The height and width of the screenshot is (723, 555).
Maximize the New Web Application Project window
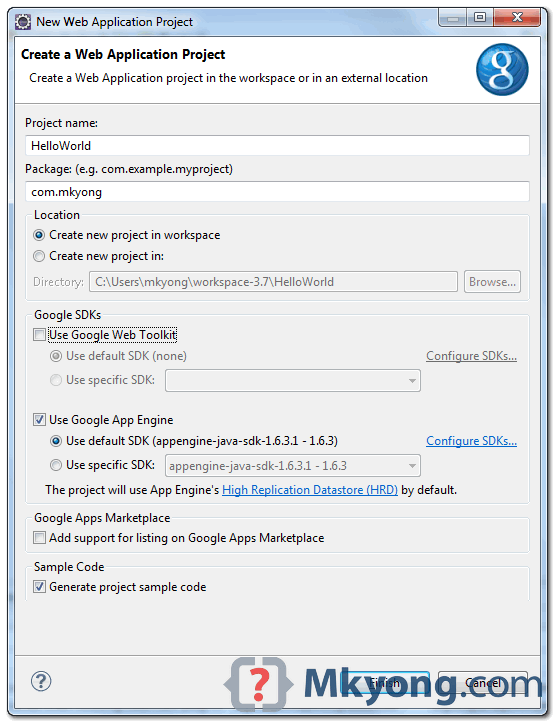click(x=479, y=18)
